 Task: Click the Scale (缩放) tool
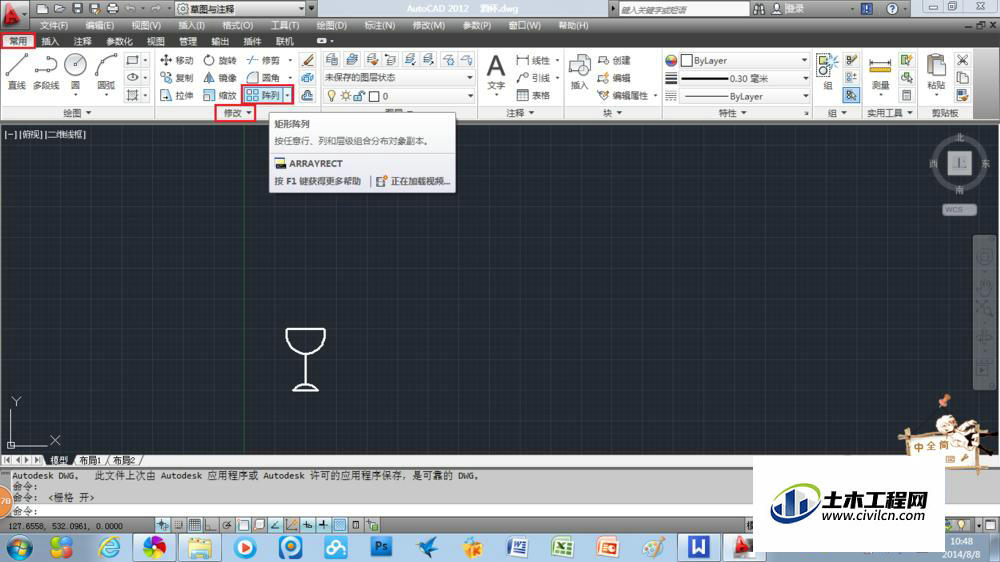click(220, 96)
